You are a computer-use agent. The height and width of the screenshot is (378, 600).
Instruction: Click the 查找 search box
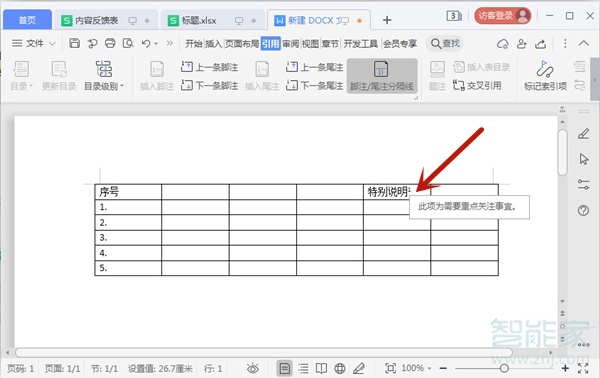[x=445, y=43]
